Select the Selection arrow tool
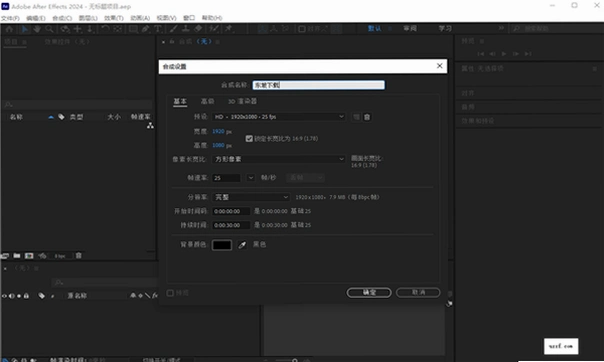Screen dimensions: 604x362 25,29
